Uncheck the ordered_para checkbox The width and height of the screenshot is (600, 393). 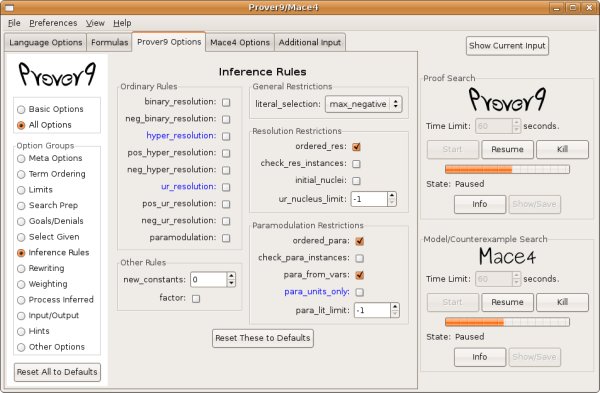[359, 241]
